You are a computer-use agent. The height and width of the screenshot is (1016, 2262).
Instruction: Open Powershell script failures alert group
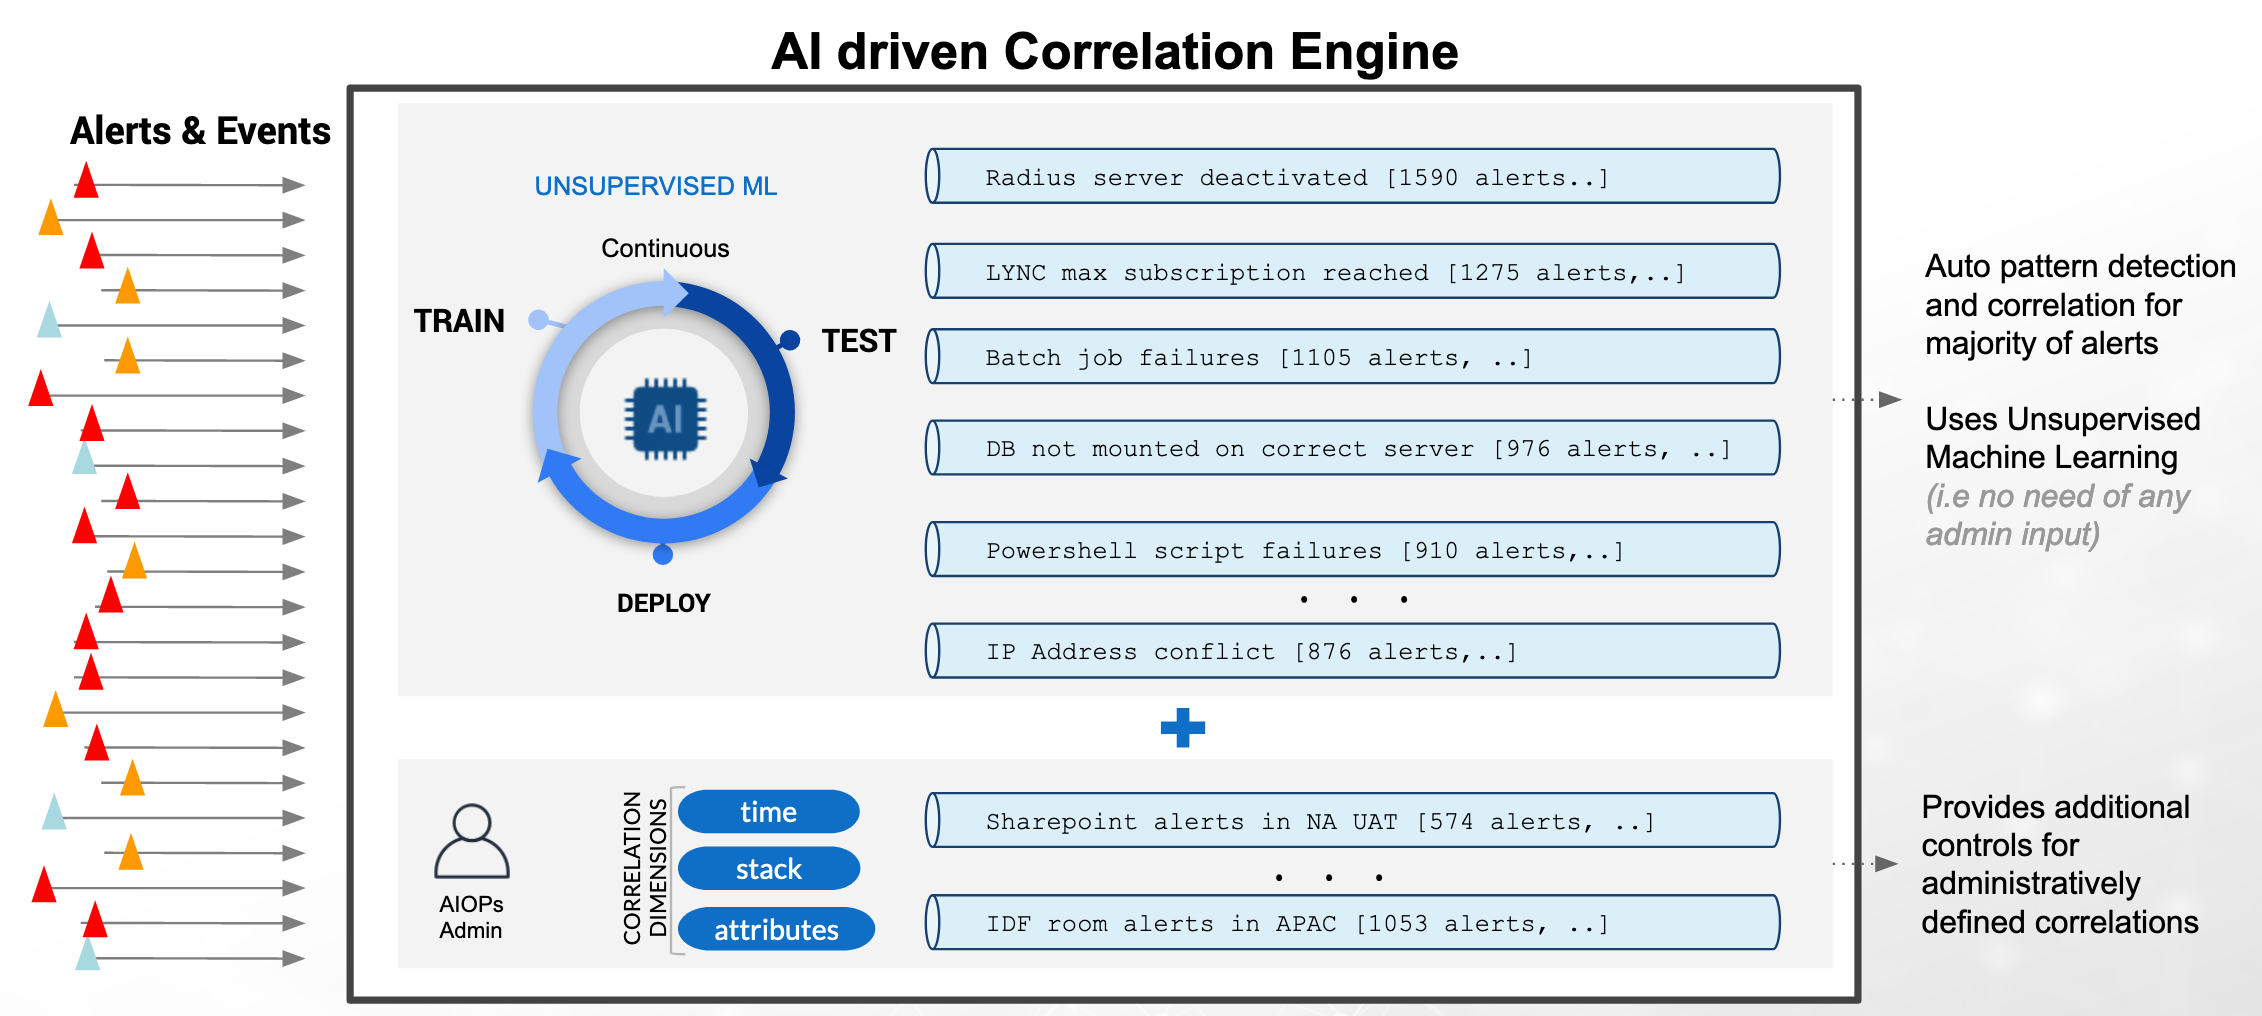(x=1352, y=550)
